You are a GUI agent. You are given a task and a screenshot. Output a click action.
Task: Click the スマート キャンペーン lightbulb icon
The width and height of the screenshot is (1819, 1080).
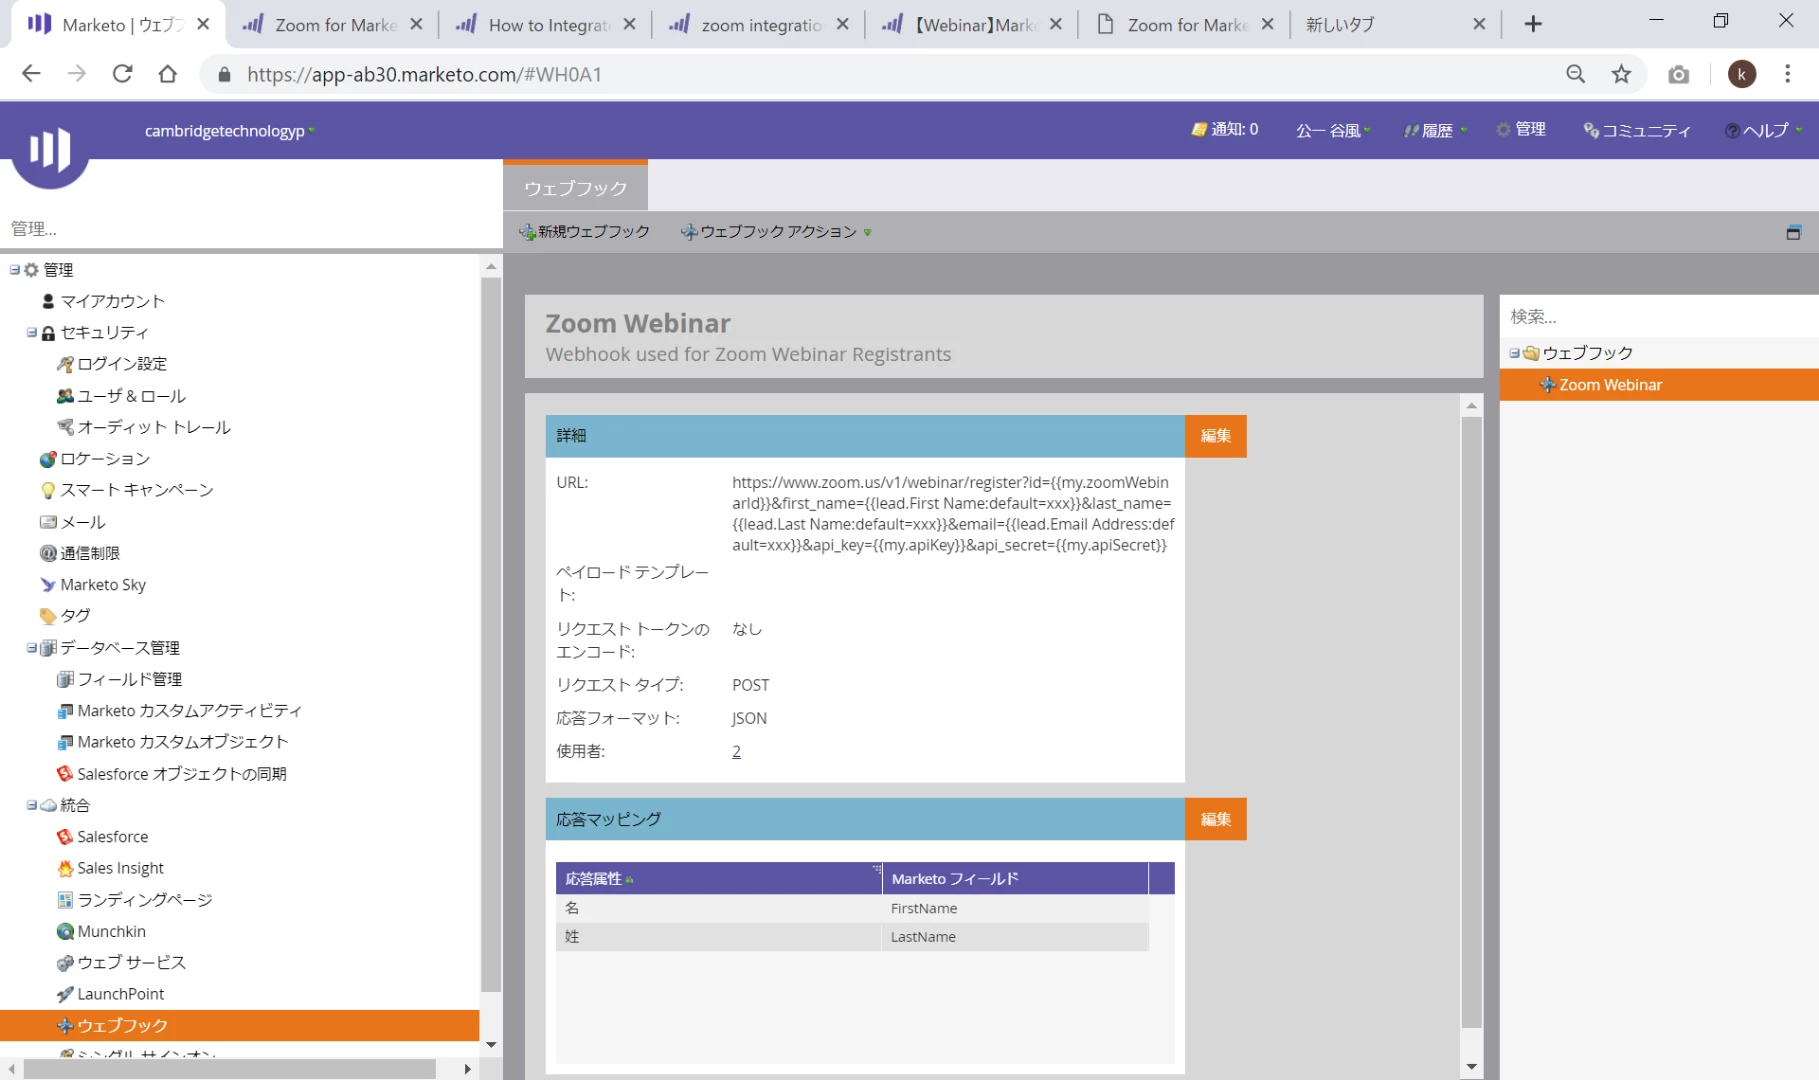click(48, 490)
